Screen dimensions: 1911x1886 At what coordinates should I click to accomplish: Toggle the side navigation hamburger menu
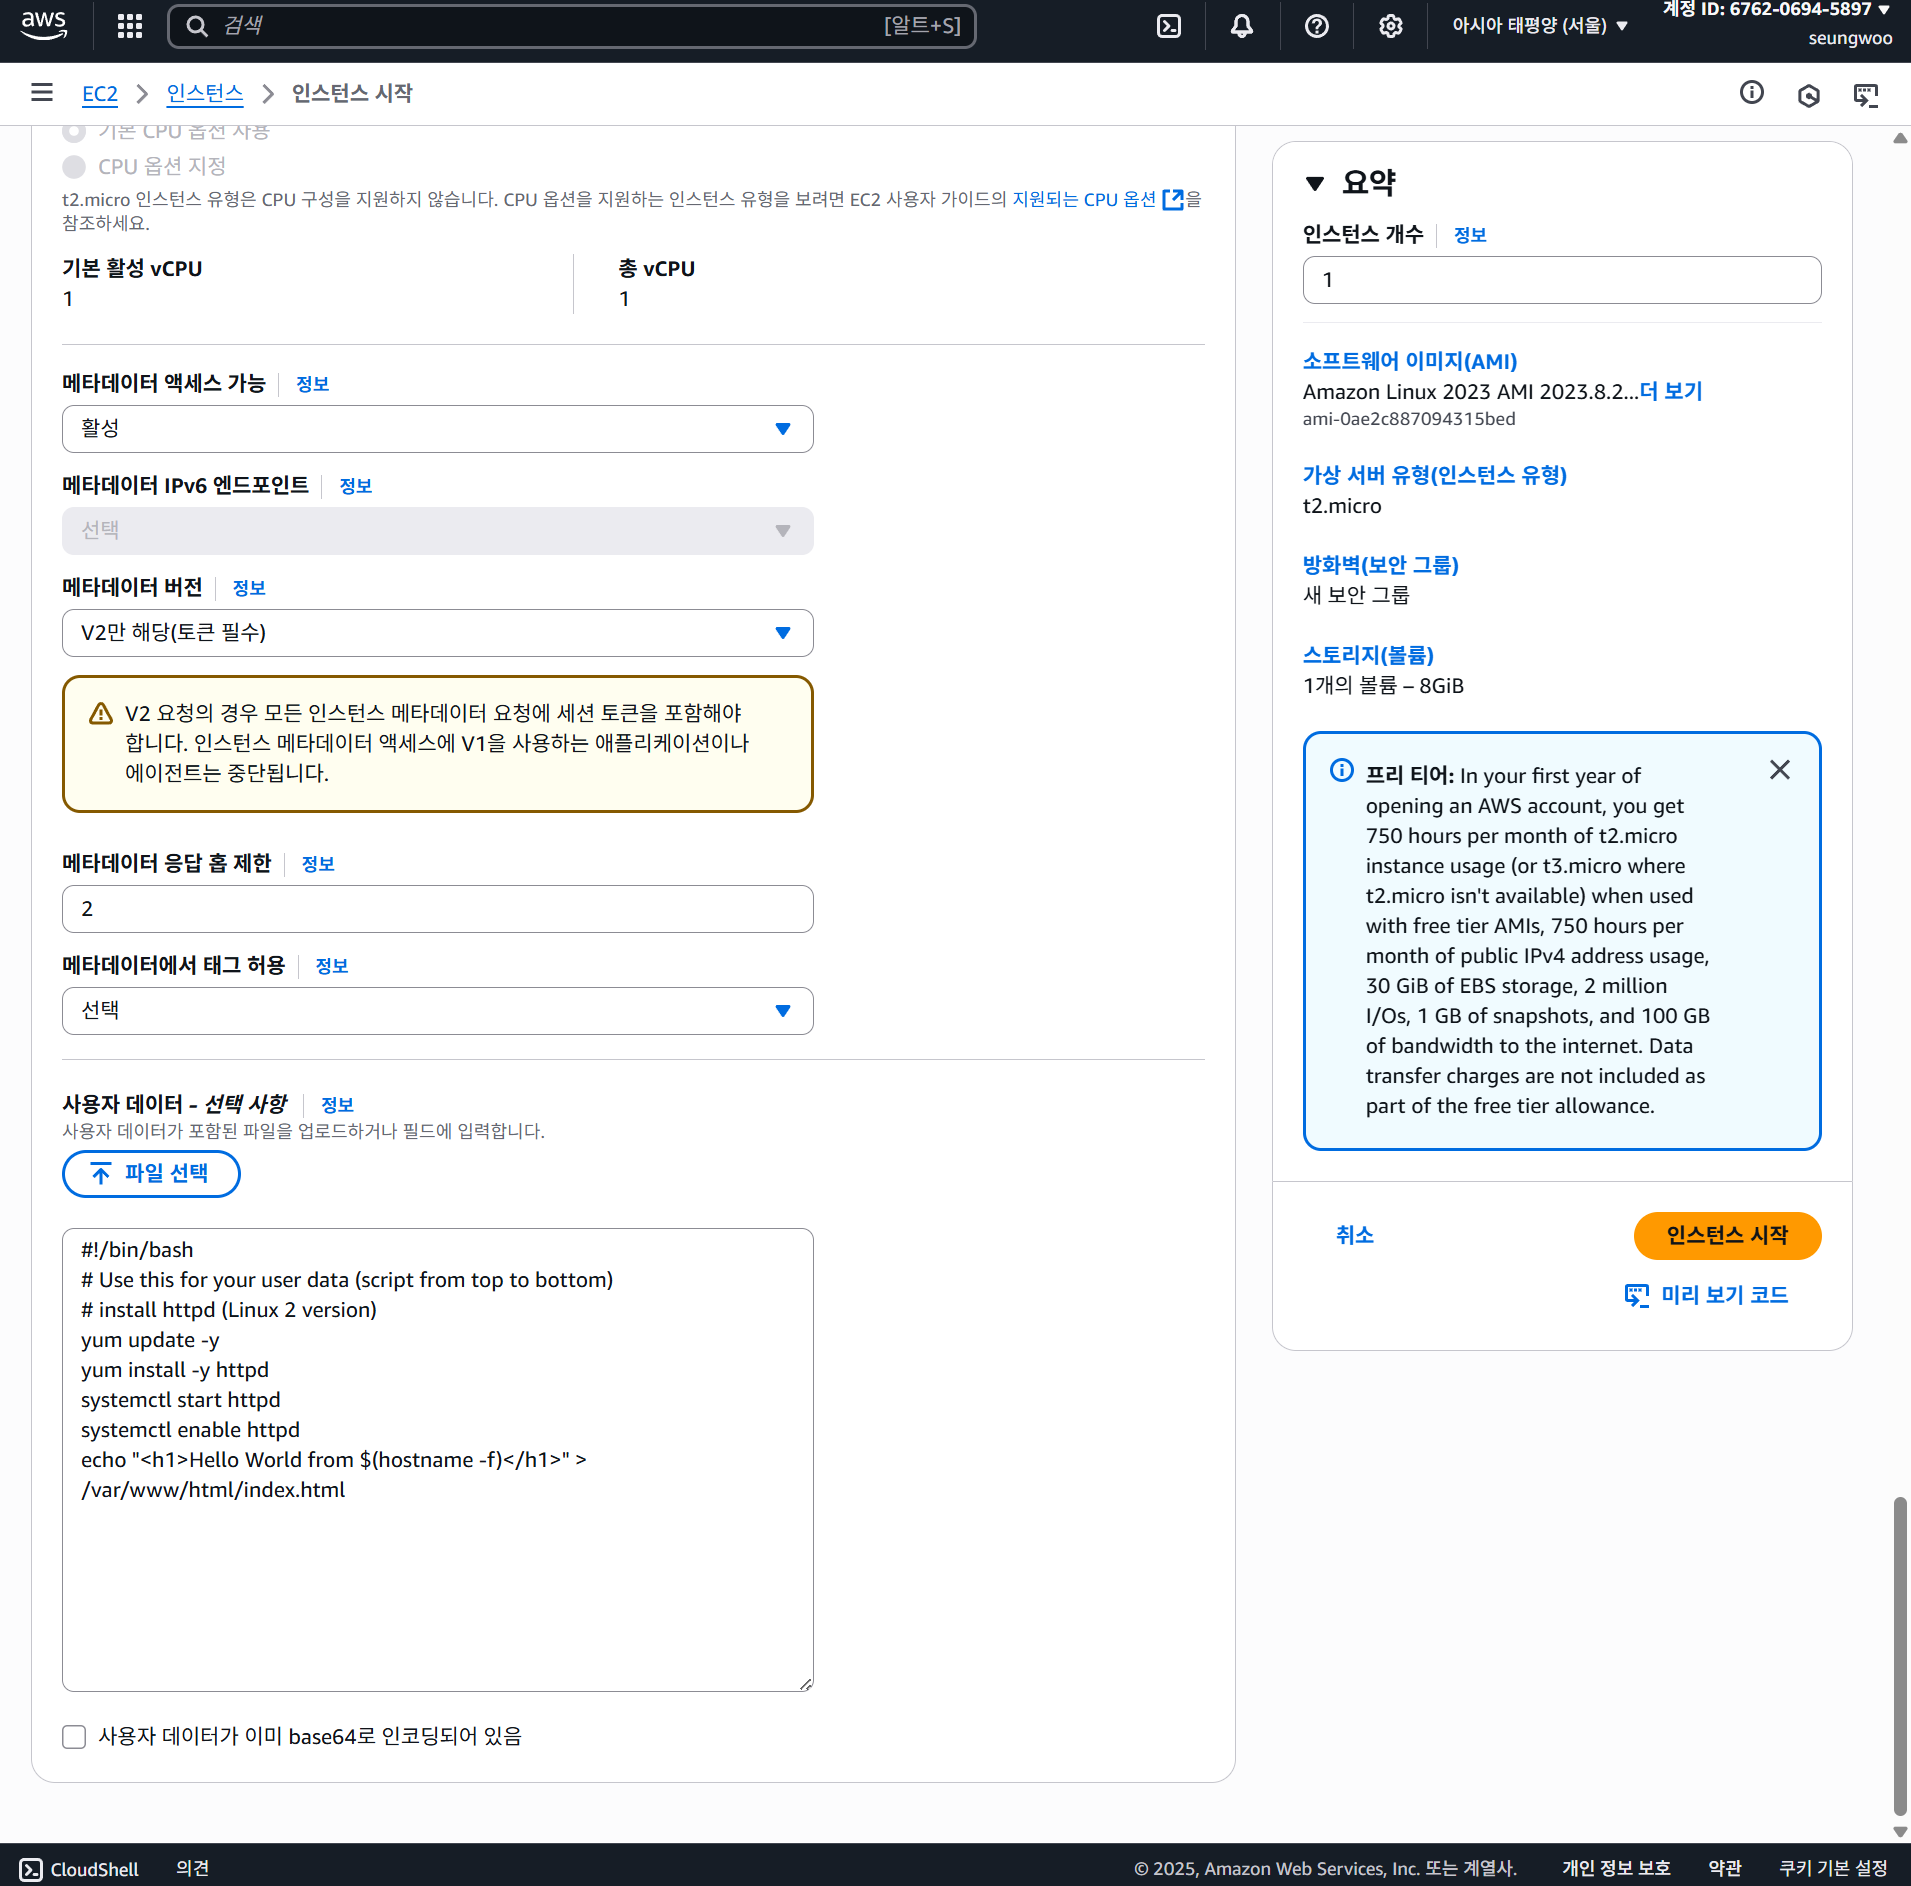coord(42,93)
